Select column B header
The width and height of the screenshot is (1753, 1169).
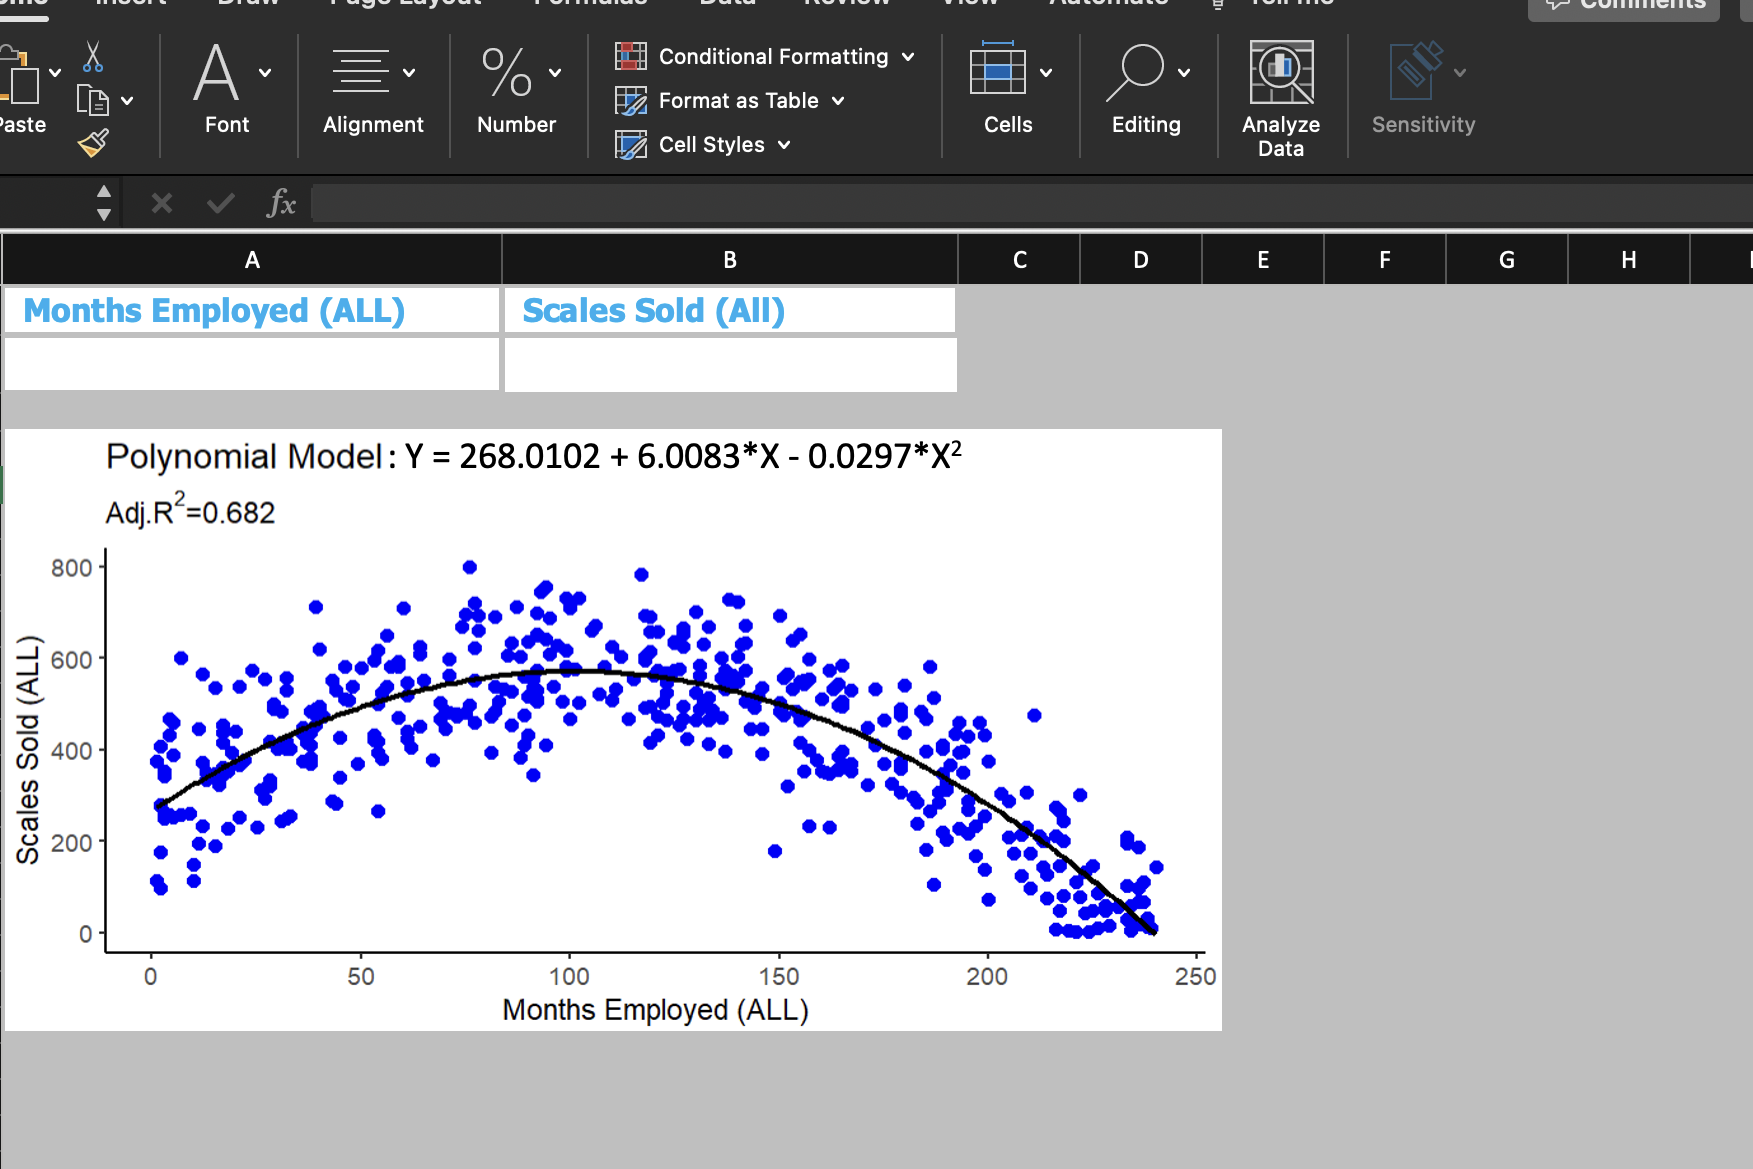730,260
